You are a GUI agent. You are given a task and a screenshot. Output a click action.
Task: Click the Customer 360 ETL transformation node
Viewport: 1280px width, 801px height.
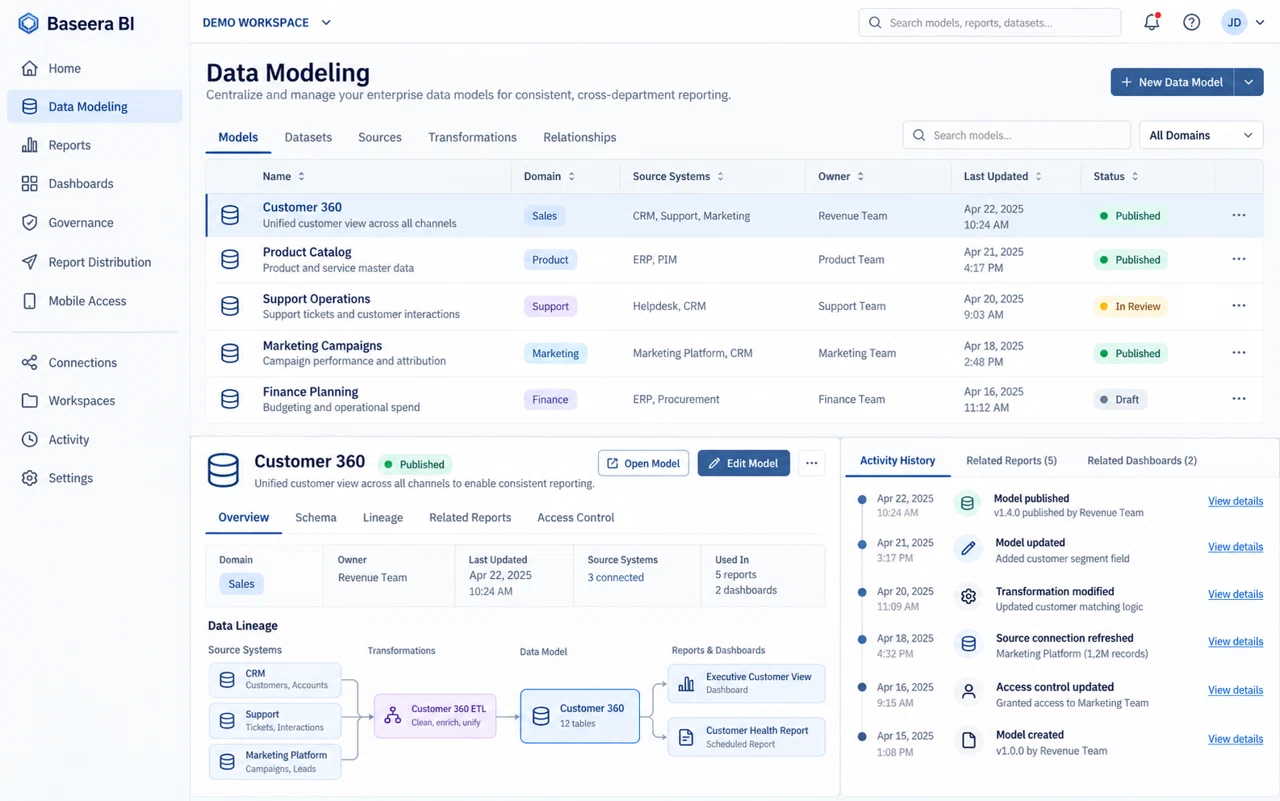click(435, 715)
